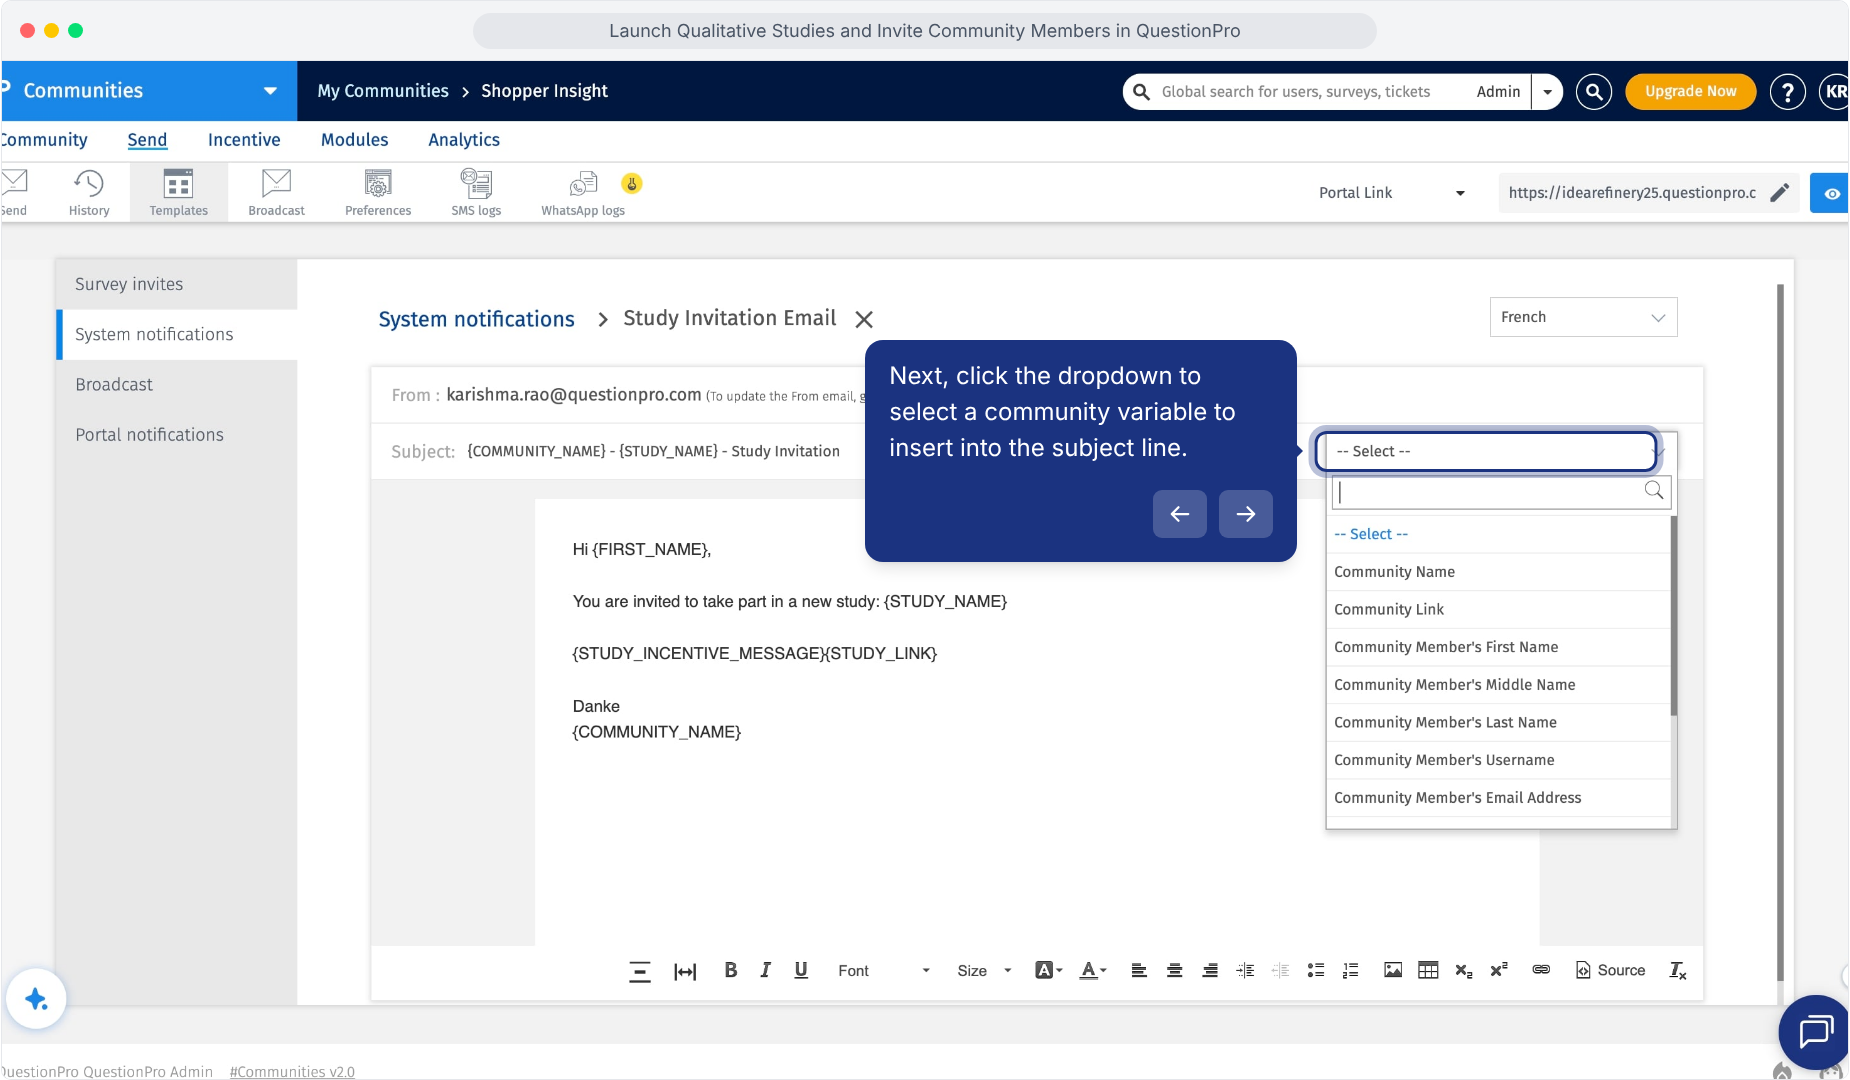Viewport: 1850px width, 1080px height.
Task: Toggle bold formatting in editor
Action: tap(731, 970)
